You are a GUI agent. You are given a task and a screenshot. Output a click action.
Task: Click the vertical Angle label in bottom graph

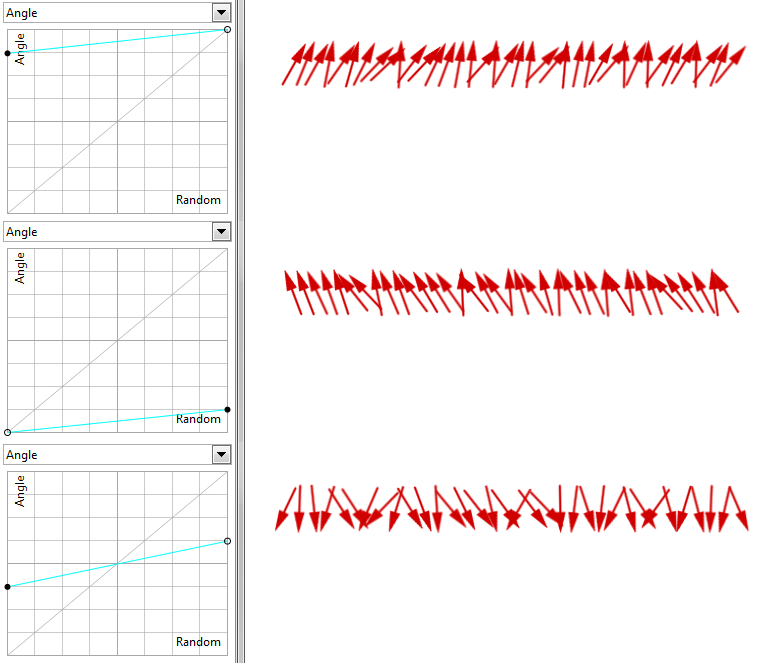(x=20, y=491)
